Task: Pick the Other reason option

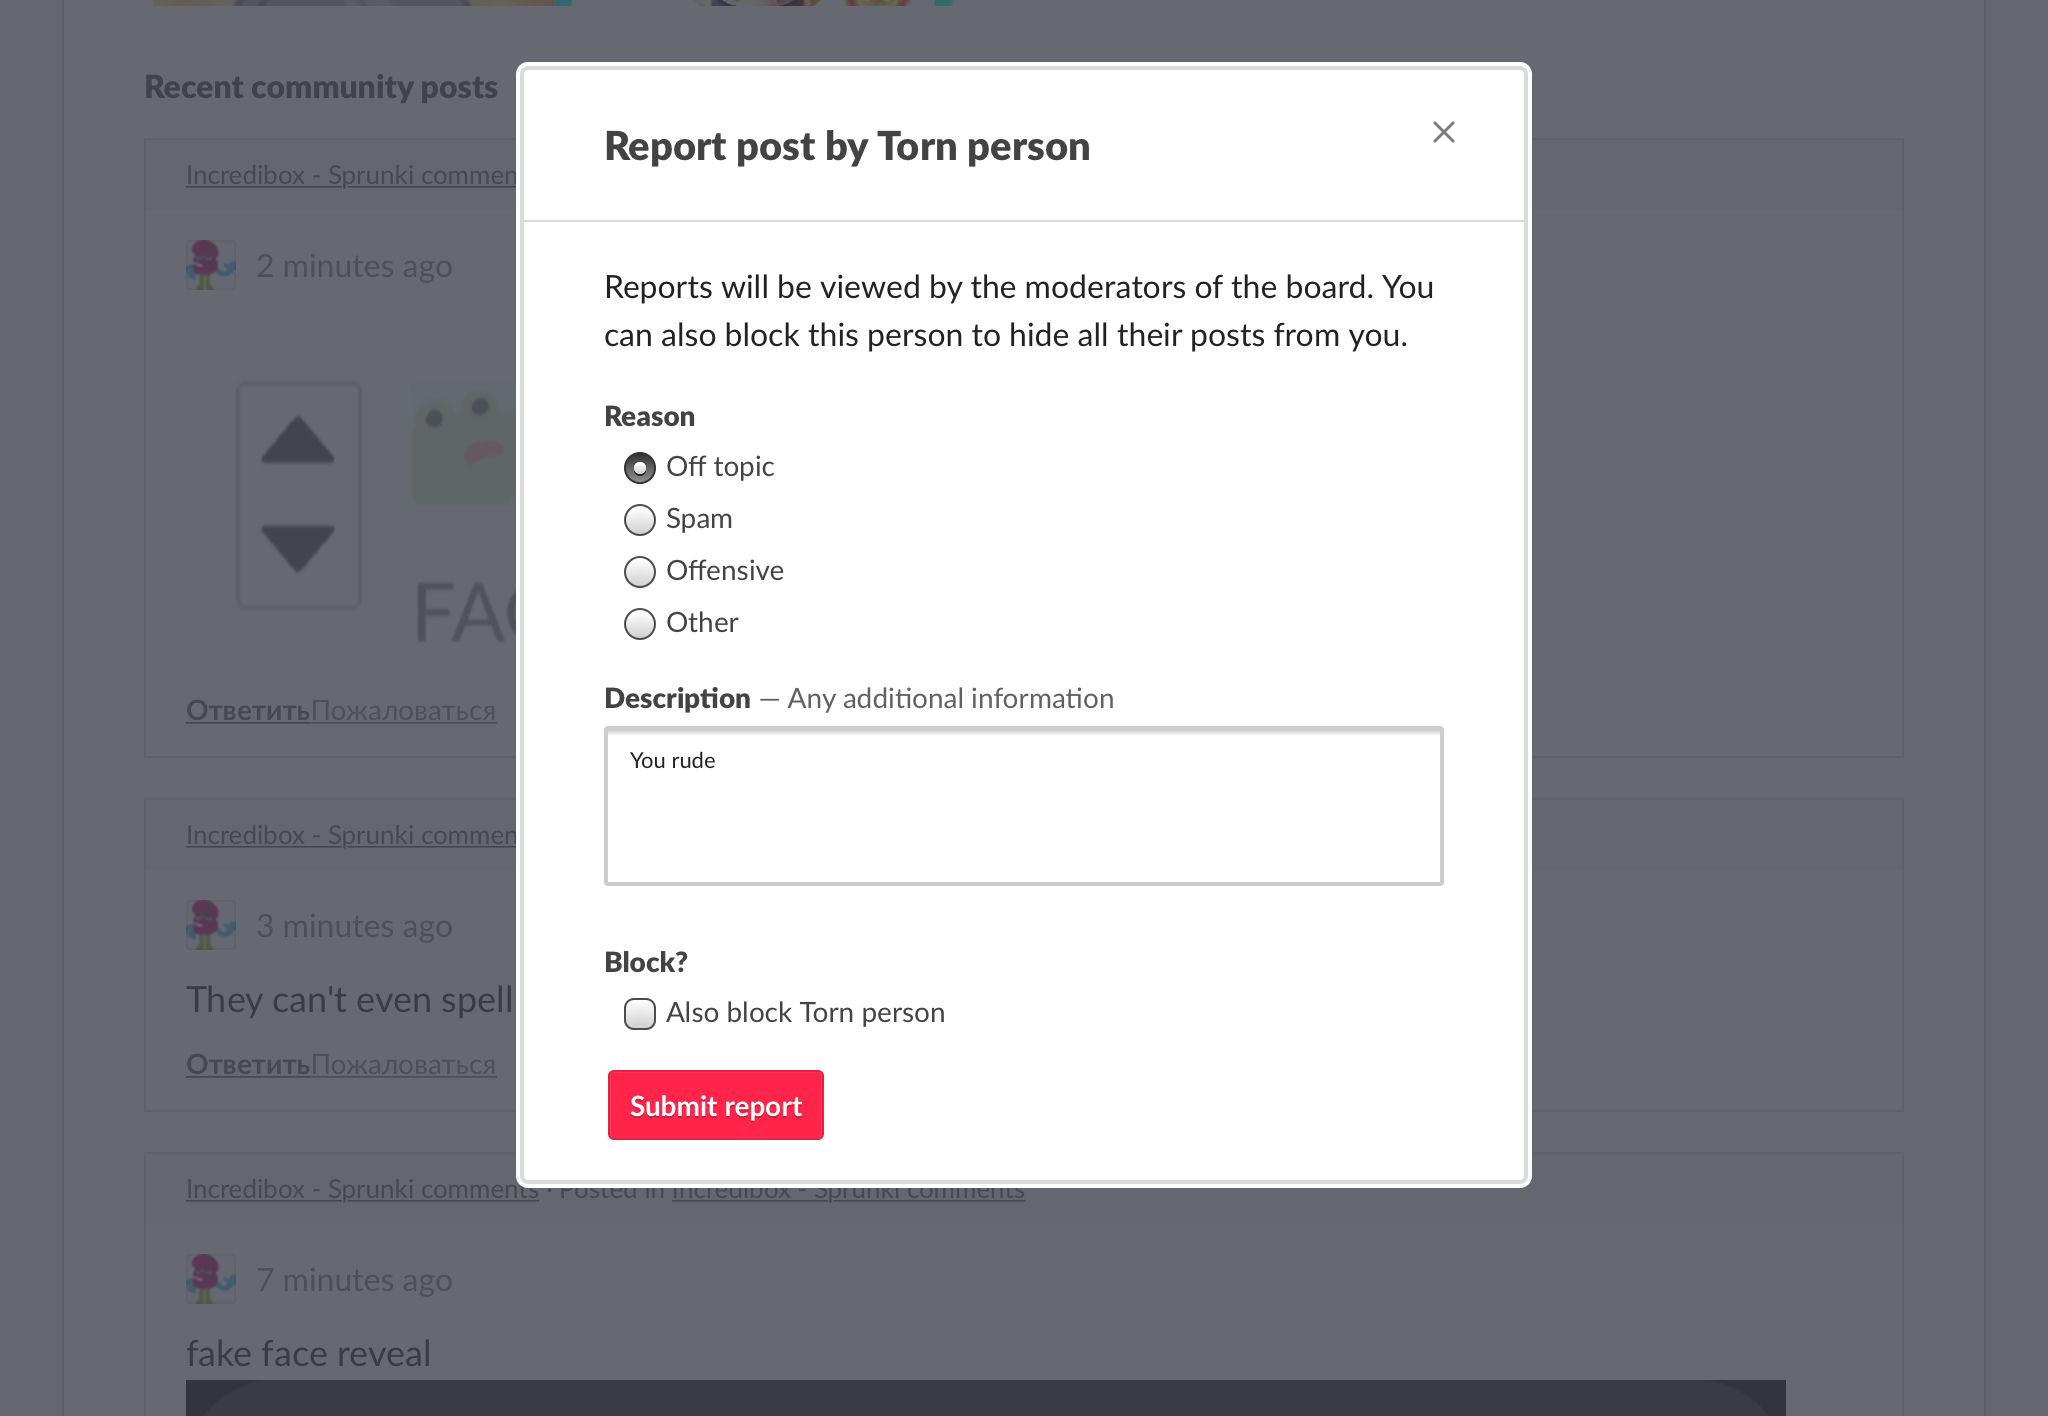Action: pos(640,624)
